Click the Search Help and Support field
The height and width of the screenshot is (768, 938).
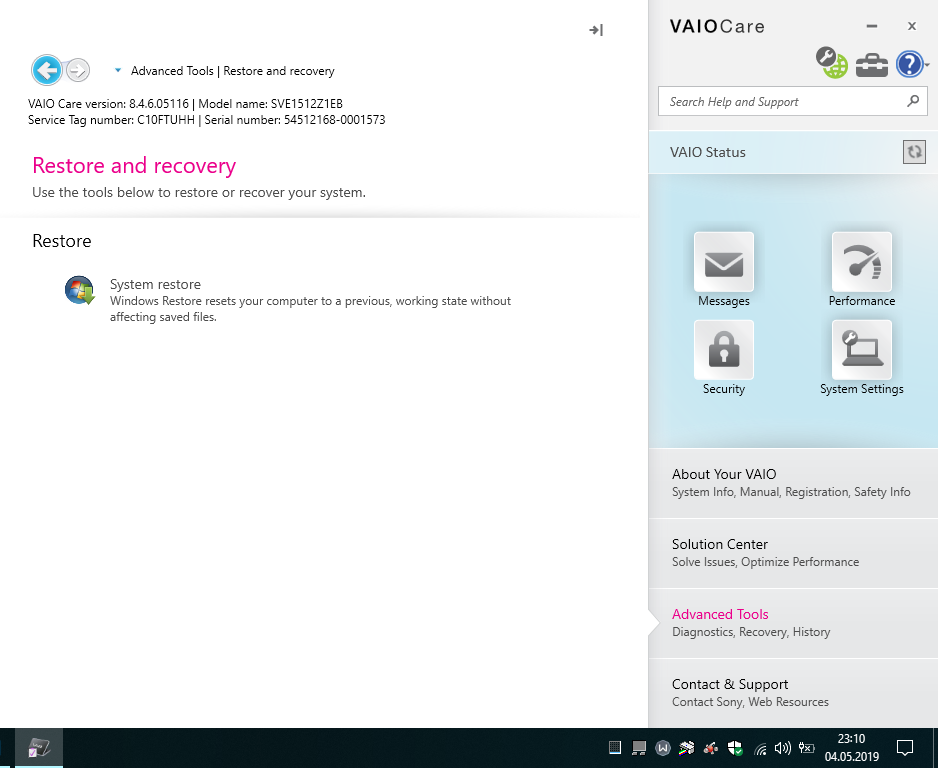[x=780, y=101]
